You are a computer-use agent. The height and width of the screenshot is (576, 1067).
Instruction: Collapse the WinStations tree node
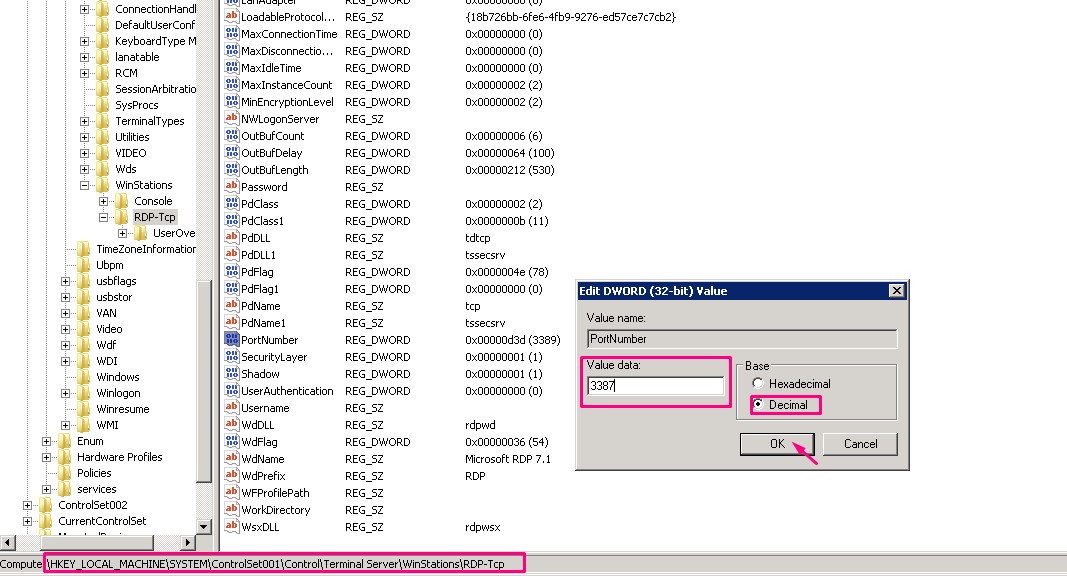[84, 185]
